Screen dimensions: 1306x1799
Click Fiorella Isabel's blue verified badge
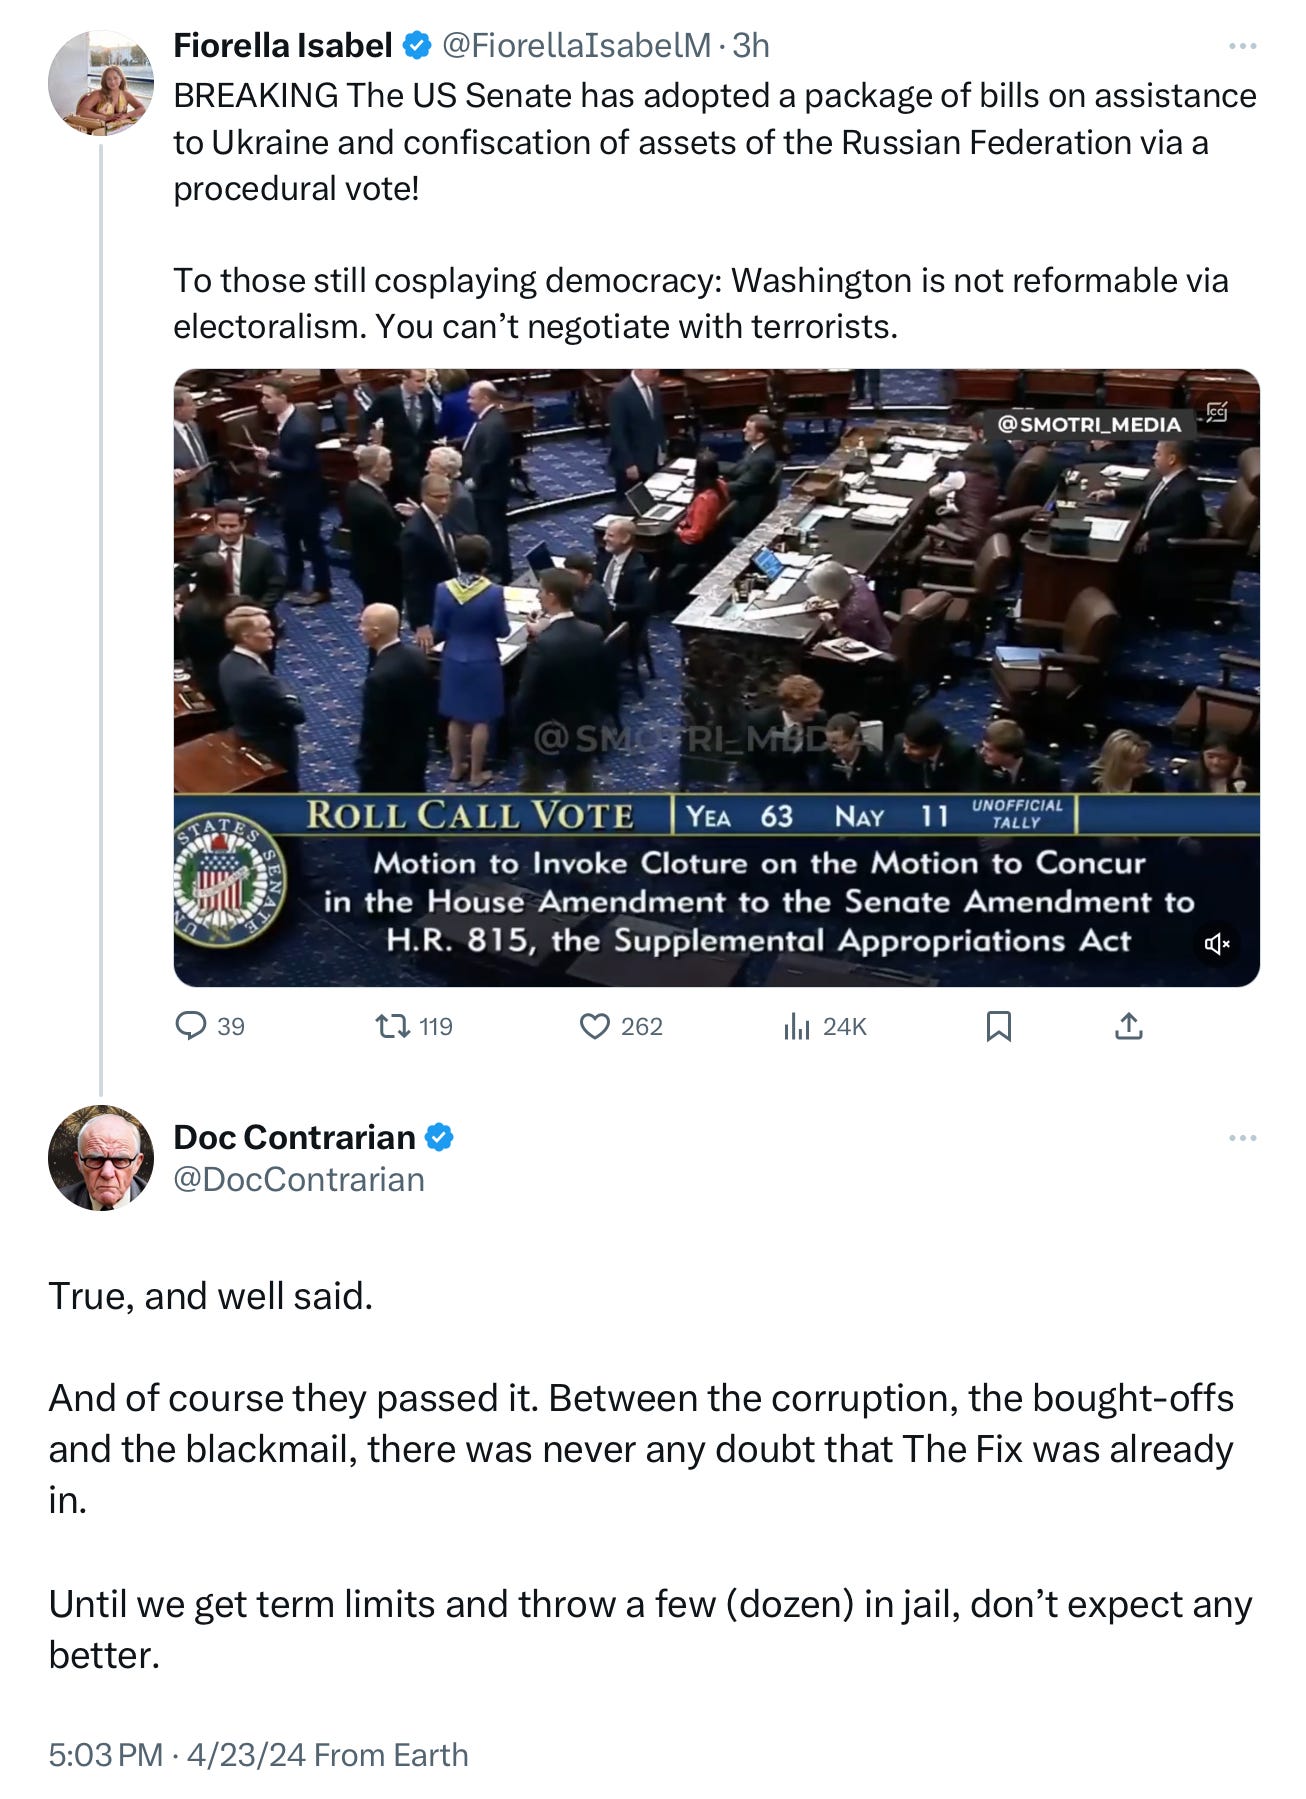[416, 45]
